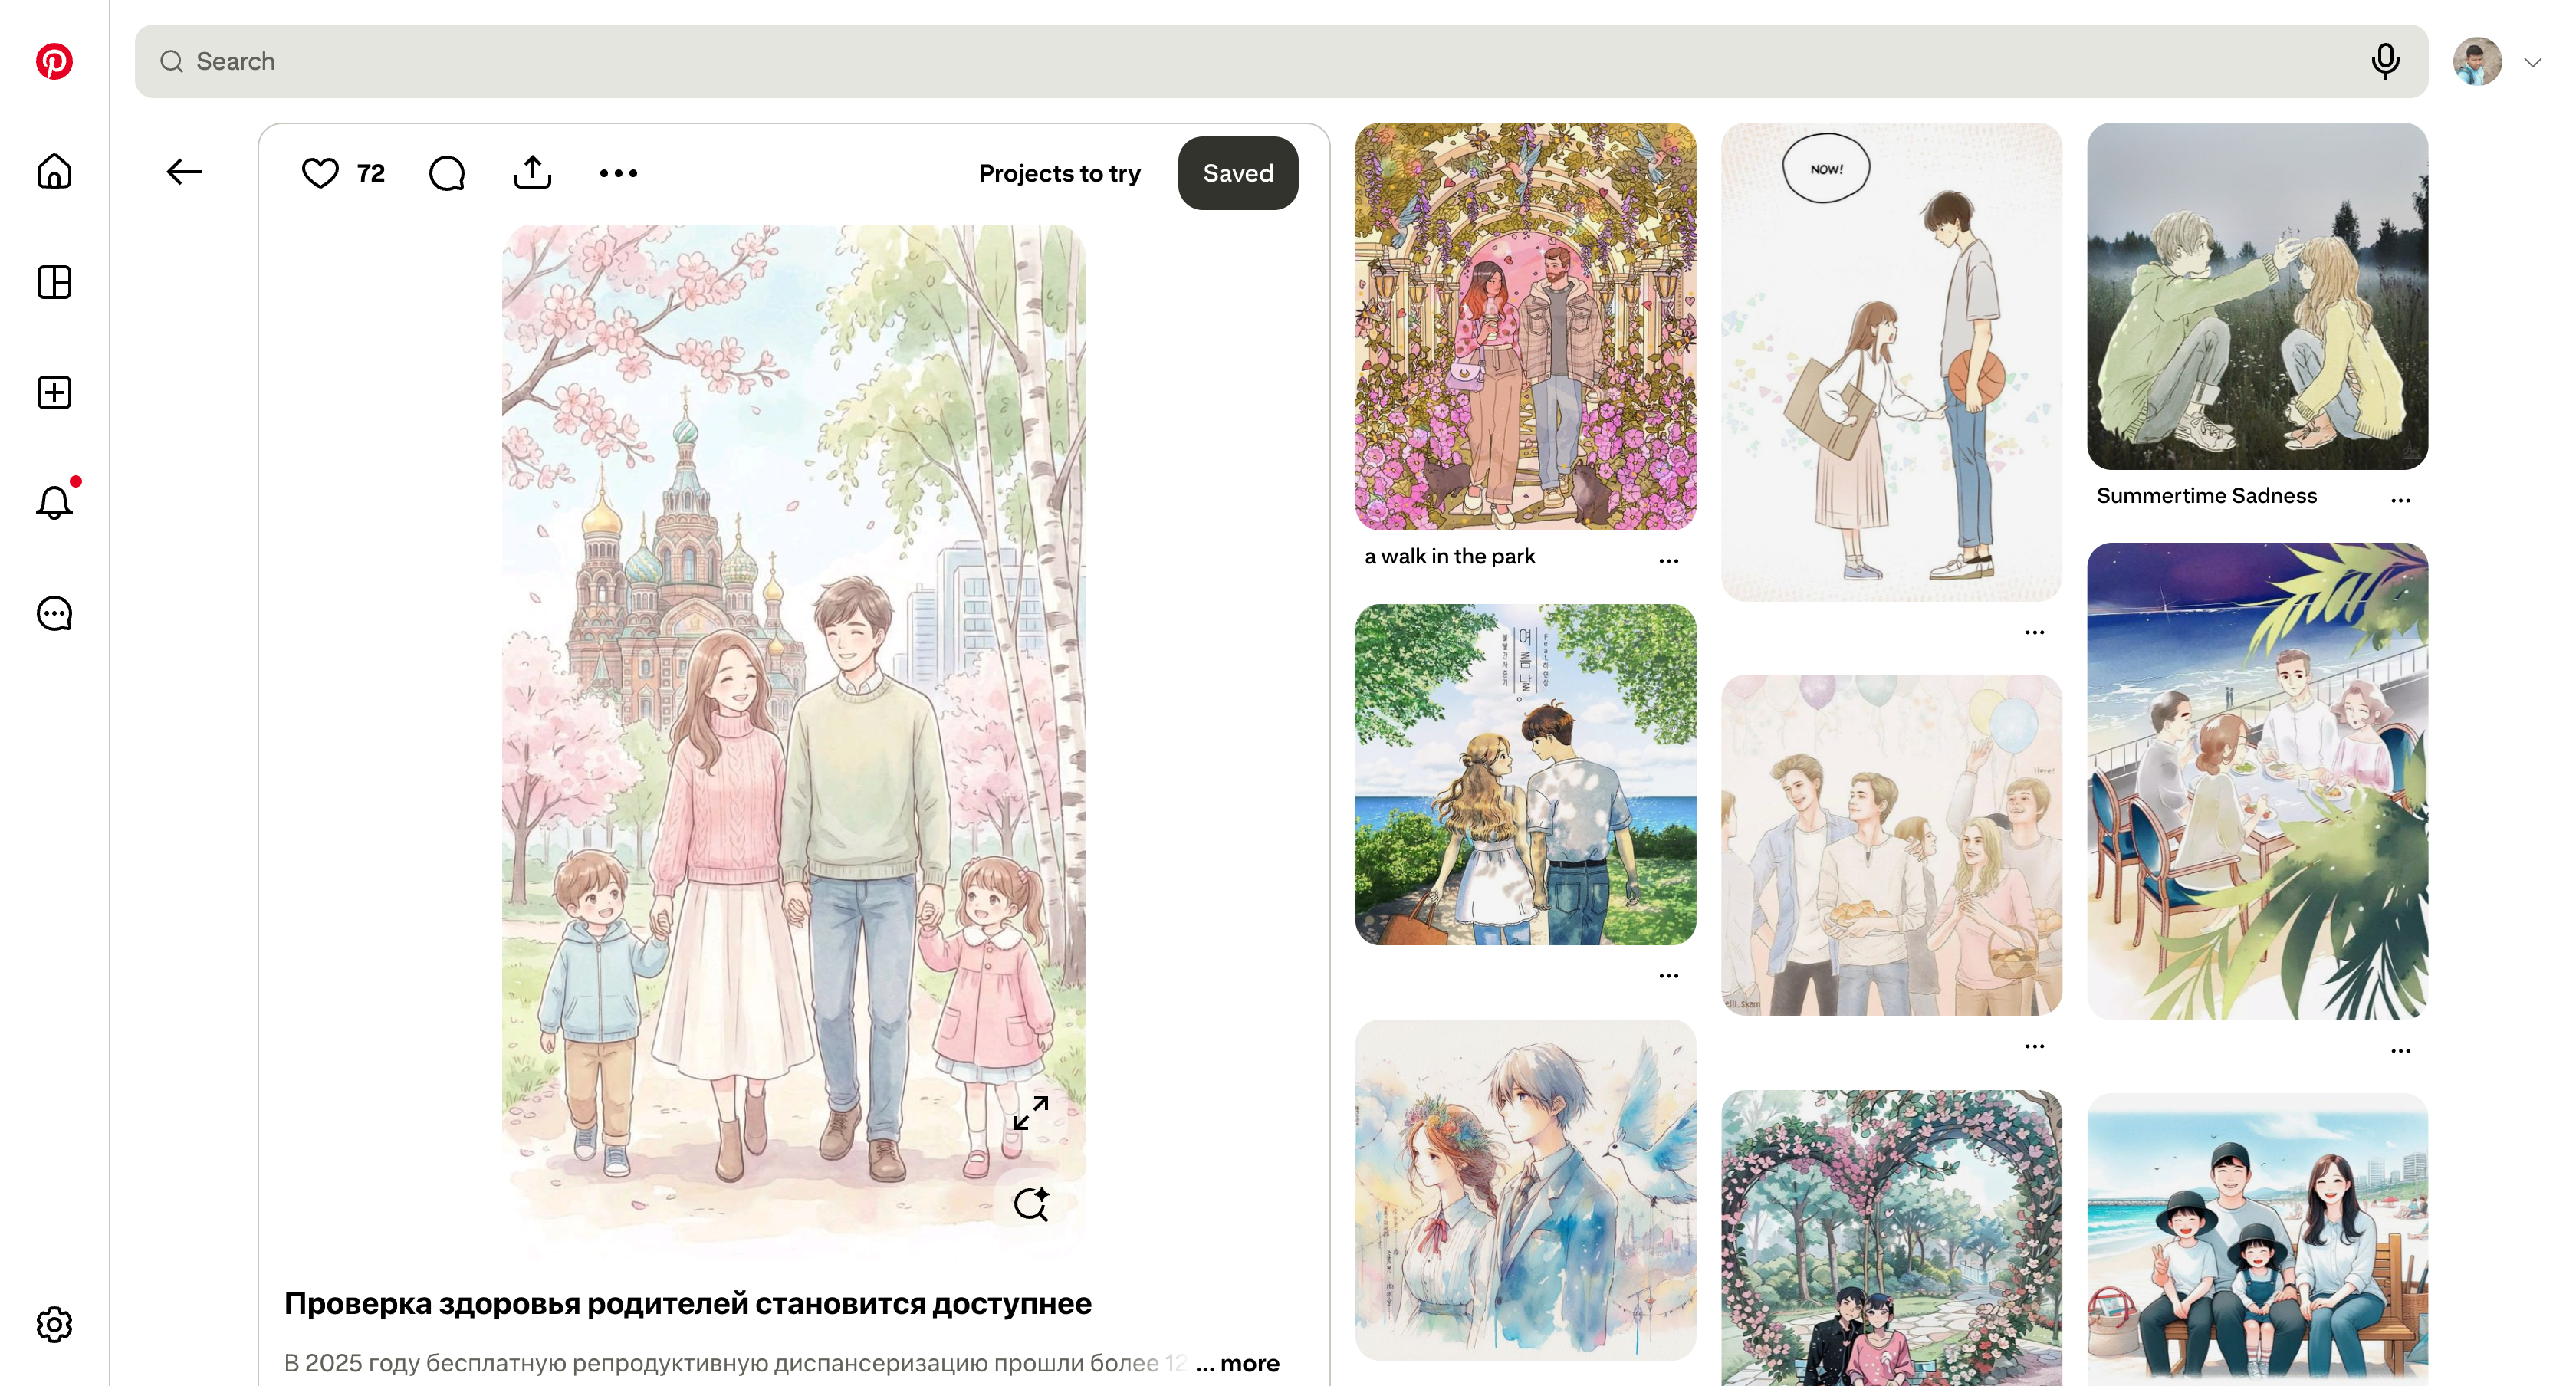Open options for the balloons party pin
Screen dimensions: 2576x1386
coord(2035,1046)
